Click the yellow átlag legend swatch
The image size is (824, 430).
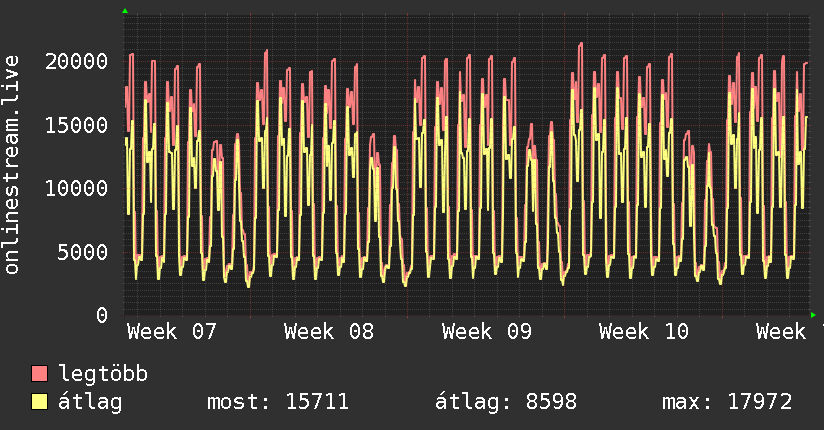click(40, 402)
